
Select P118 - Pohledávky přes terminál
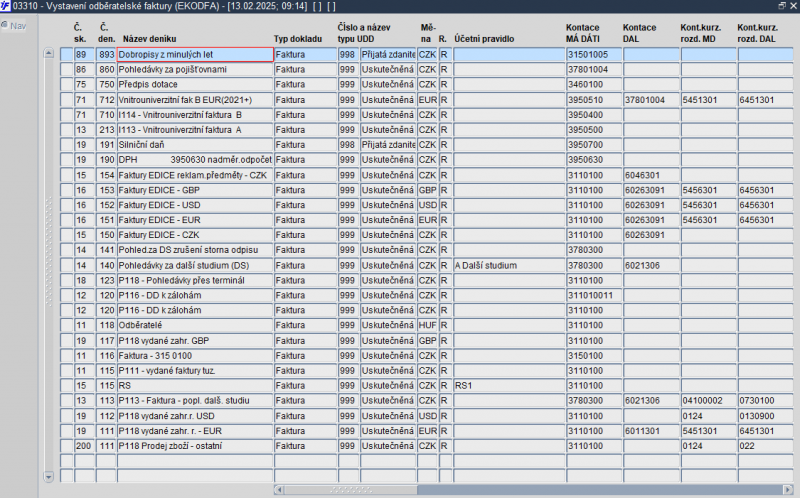(195, 280)
